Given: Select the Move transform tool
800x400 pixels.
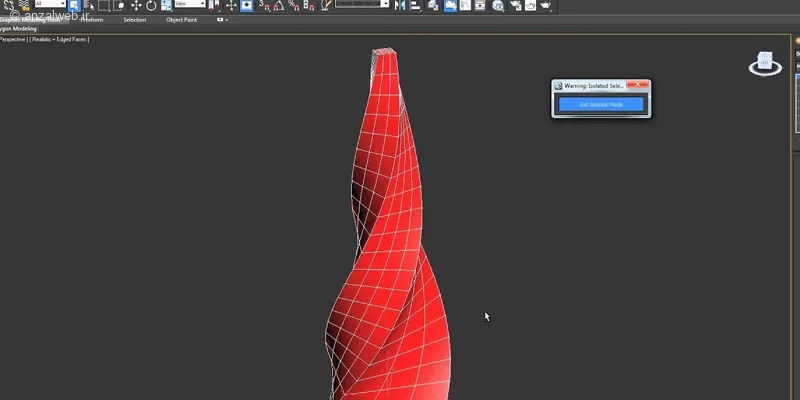Looking at the screenshot, I should 136,5.
